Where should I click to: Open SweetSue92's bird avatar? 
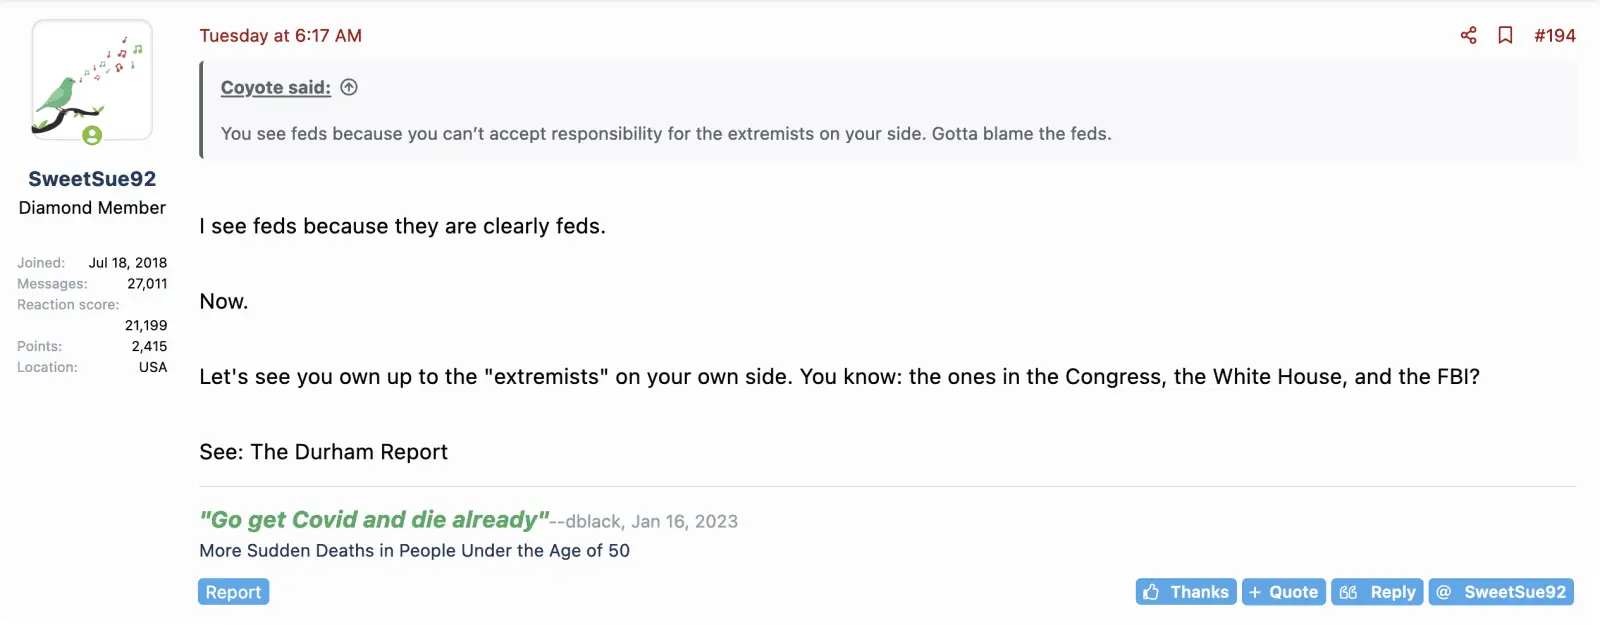pos(92,80)
